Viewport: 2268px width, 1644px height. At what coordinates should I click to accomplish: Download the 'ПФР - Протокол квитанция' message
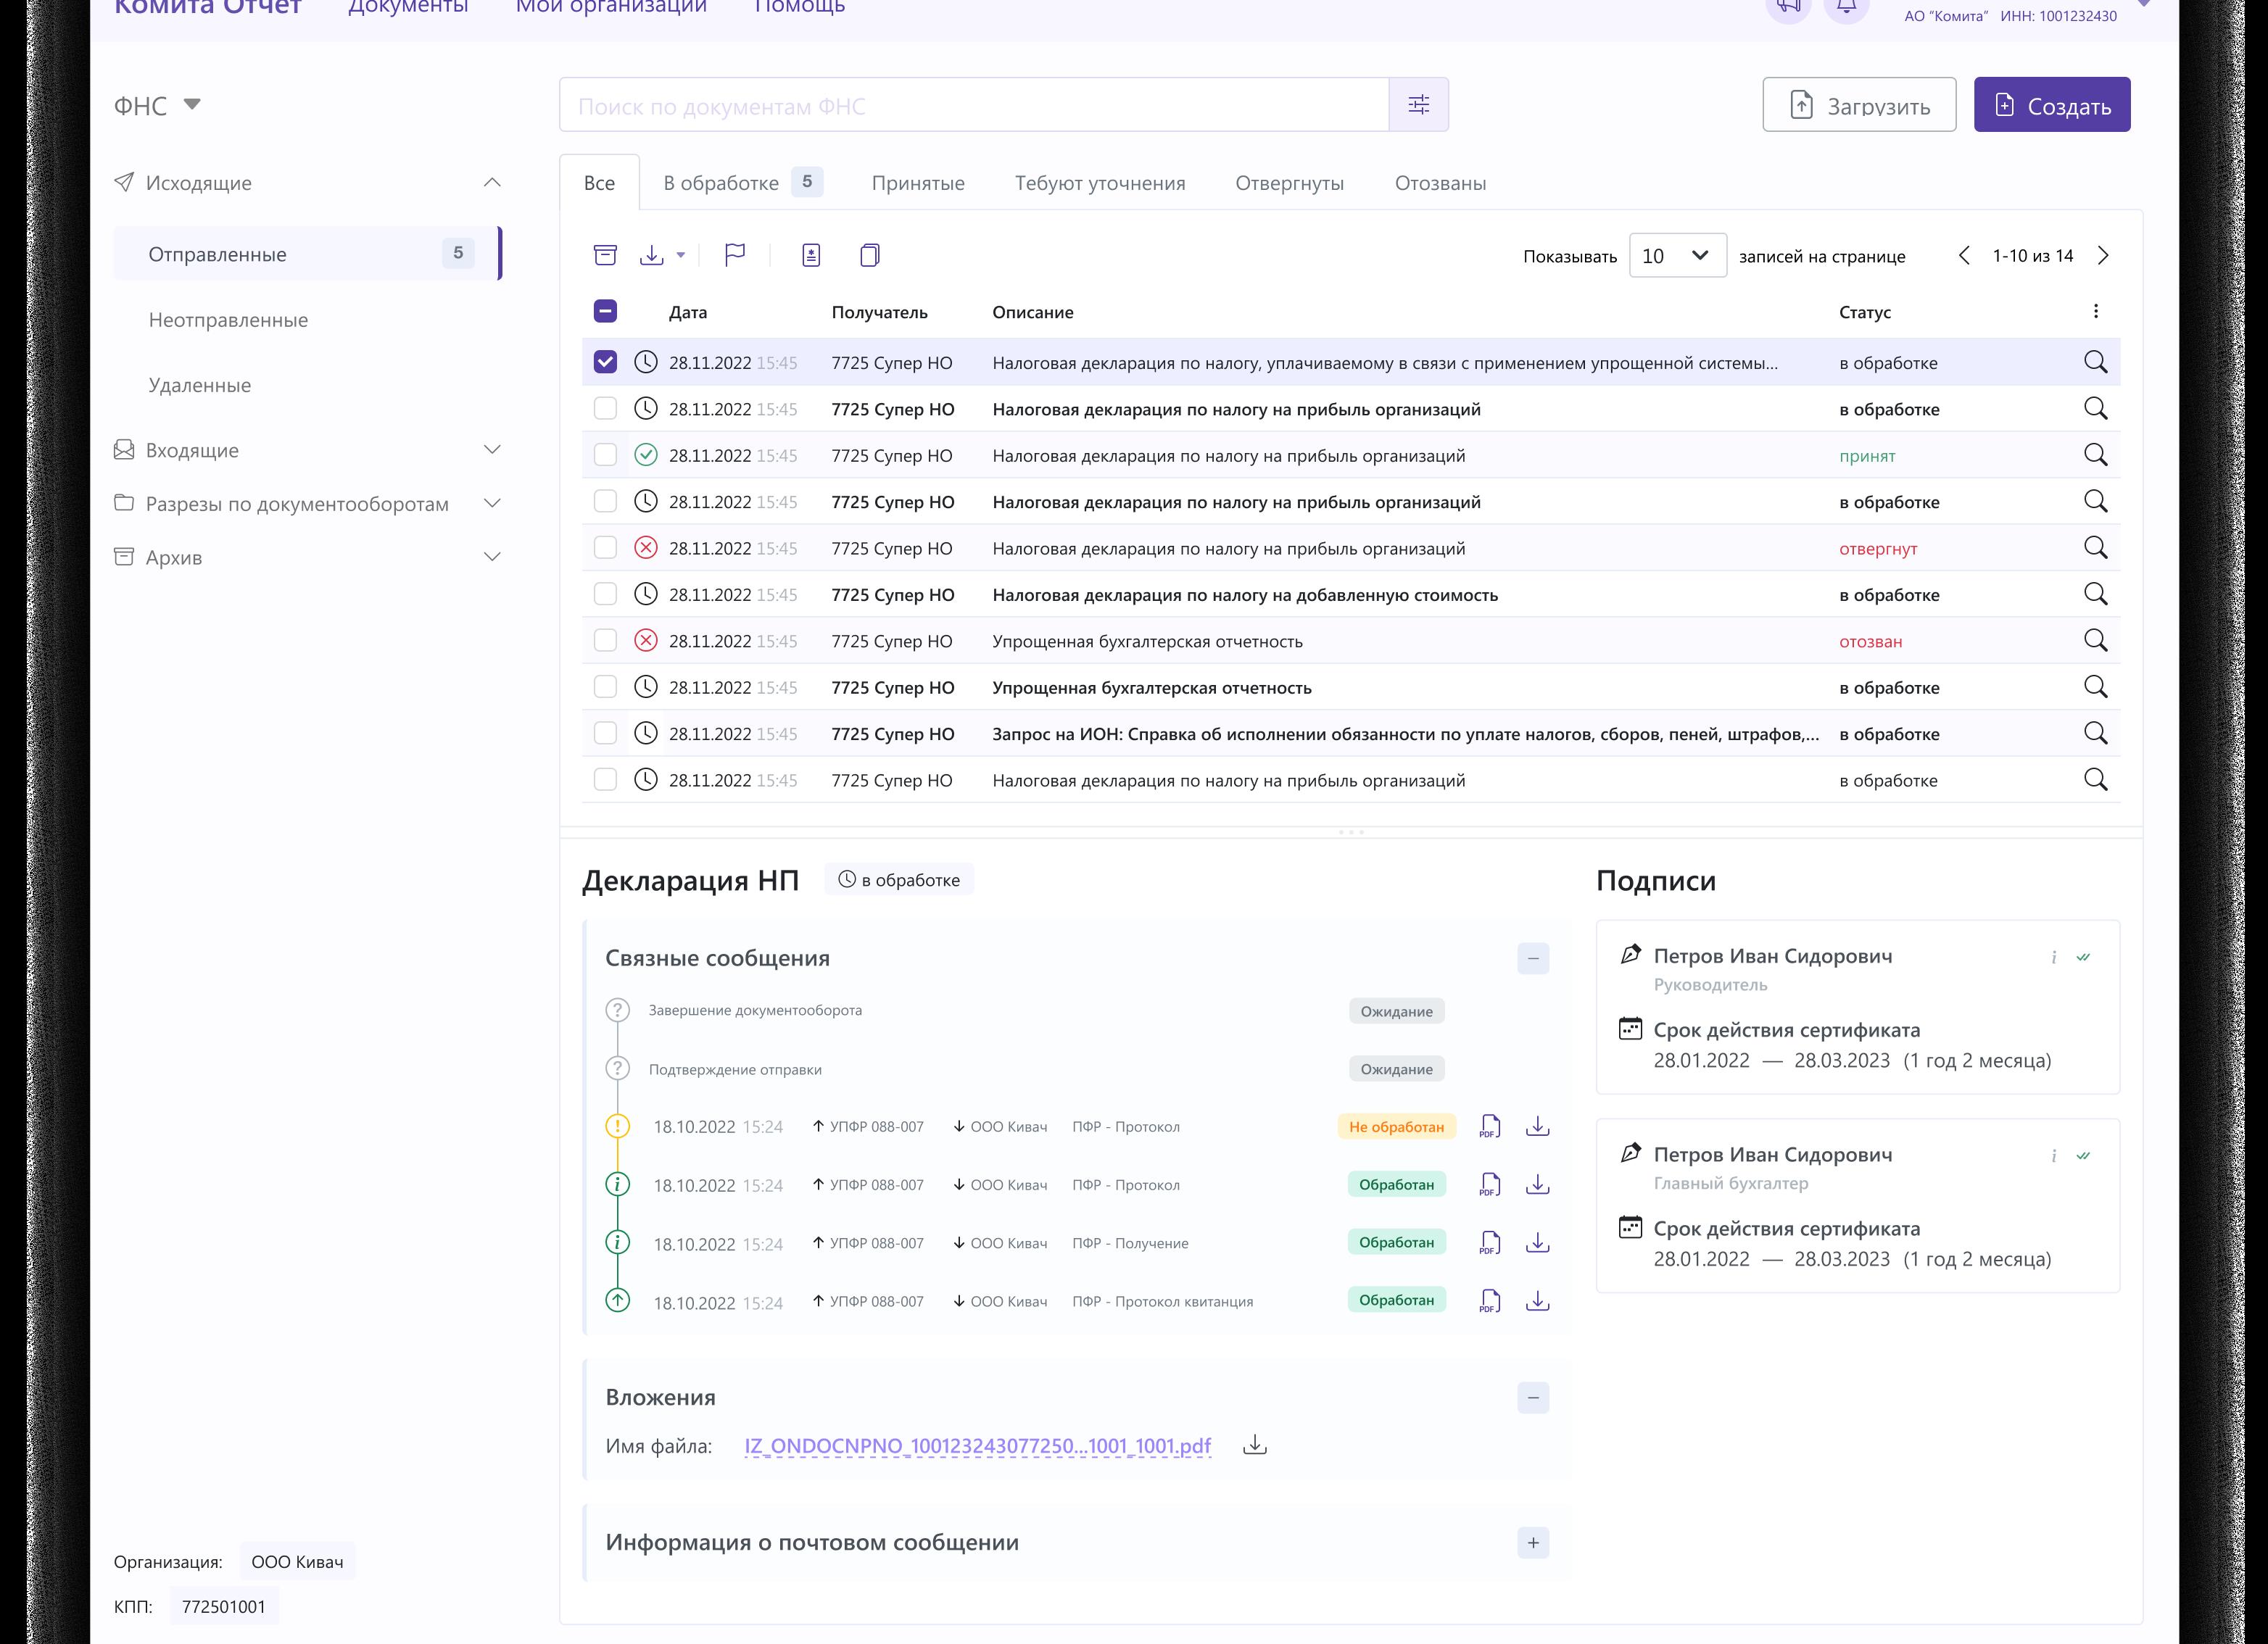tap(1538, 1301)
